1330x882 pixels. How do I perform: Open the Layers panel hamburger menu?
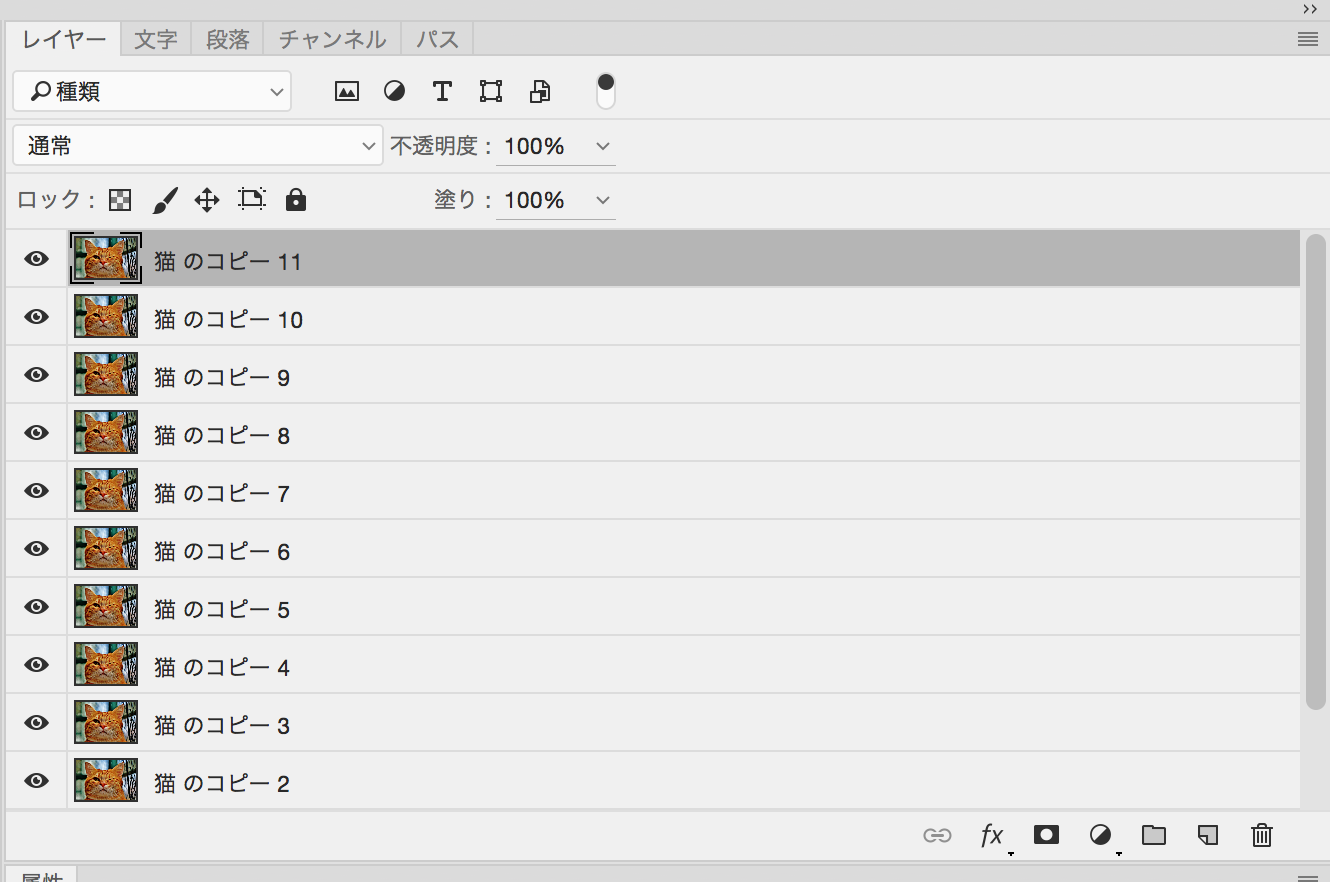1307,40
